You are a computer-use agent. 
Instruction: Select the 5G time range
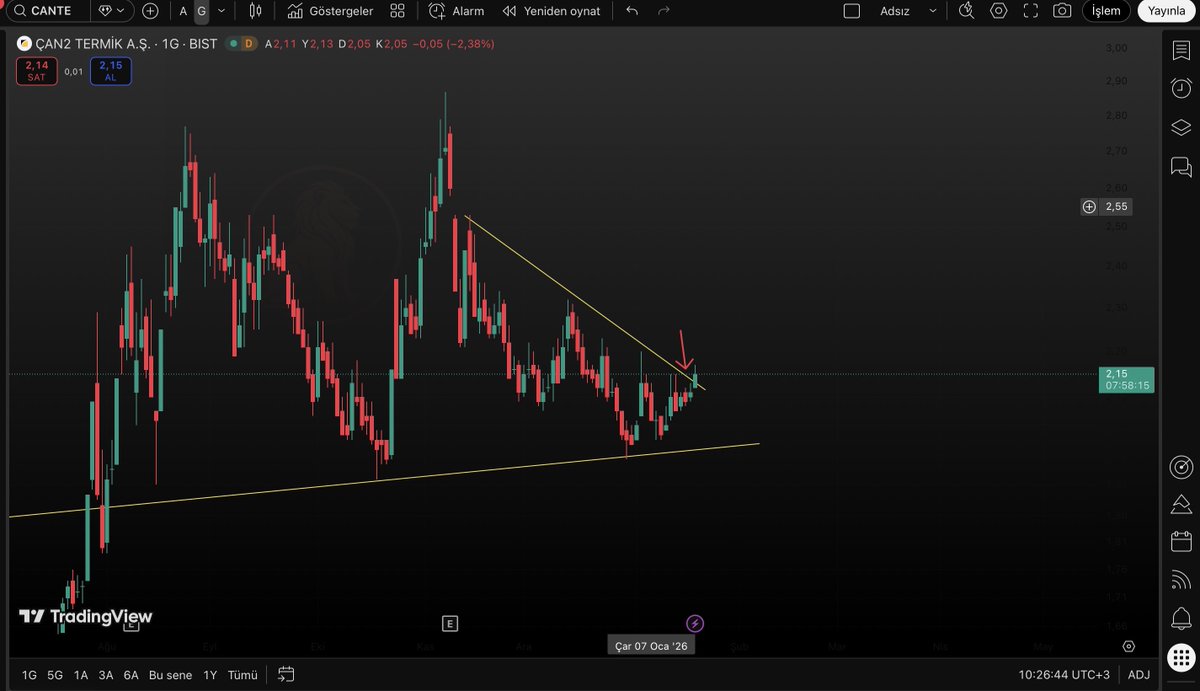coord(55,675)
